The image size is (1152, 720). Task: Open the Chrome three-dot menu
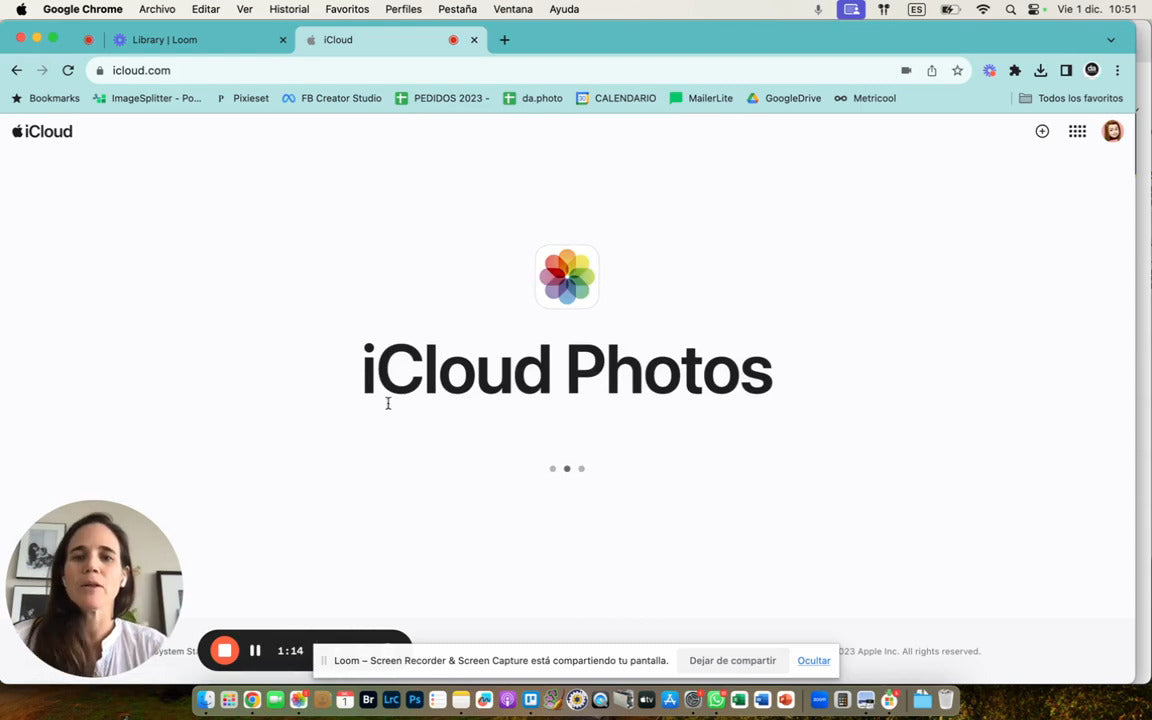(x=1117, y=70)
